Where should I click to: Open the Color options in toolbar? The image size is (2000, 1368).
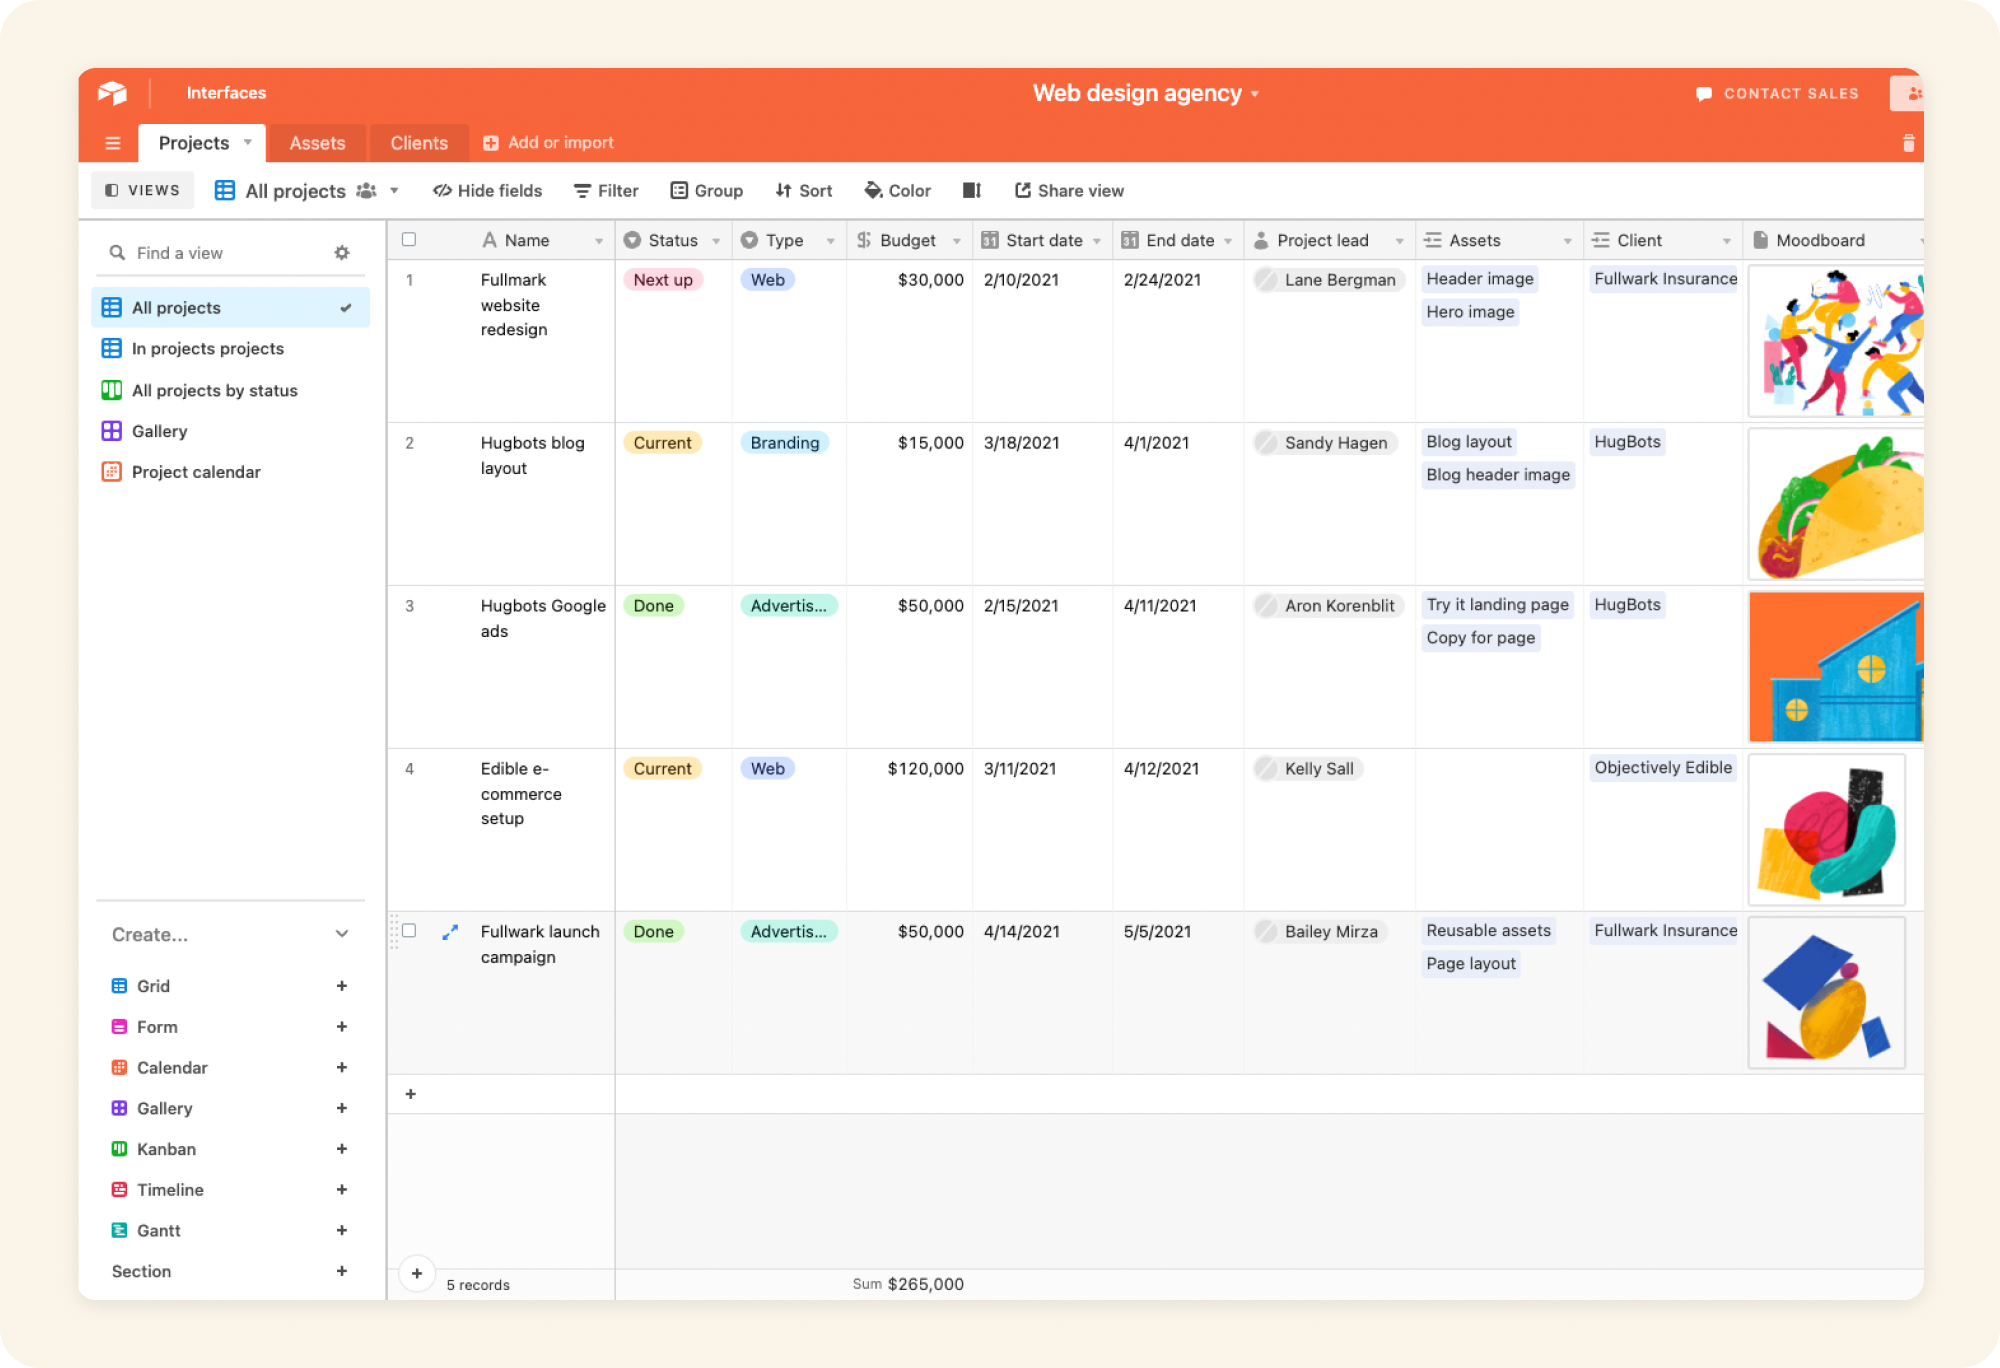(x=897, y=190)
